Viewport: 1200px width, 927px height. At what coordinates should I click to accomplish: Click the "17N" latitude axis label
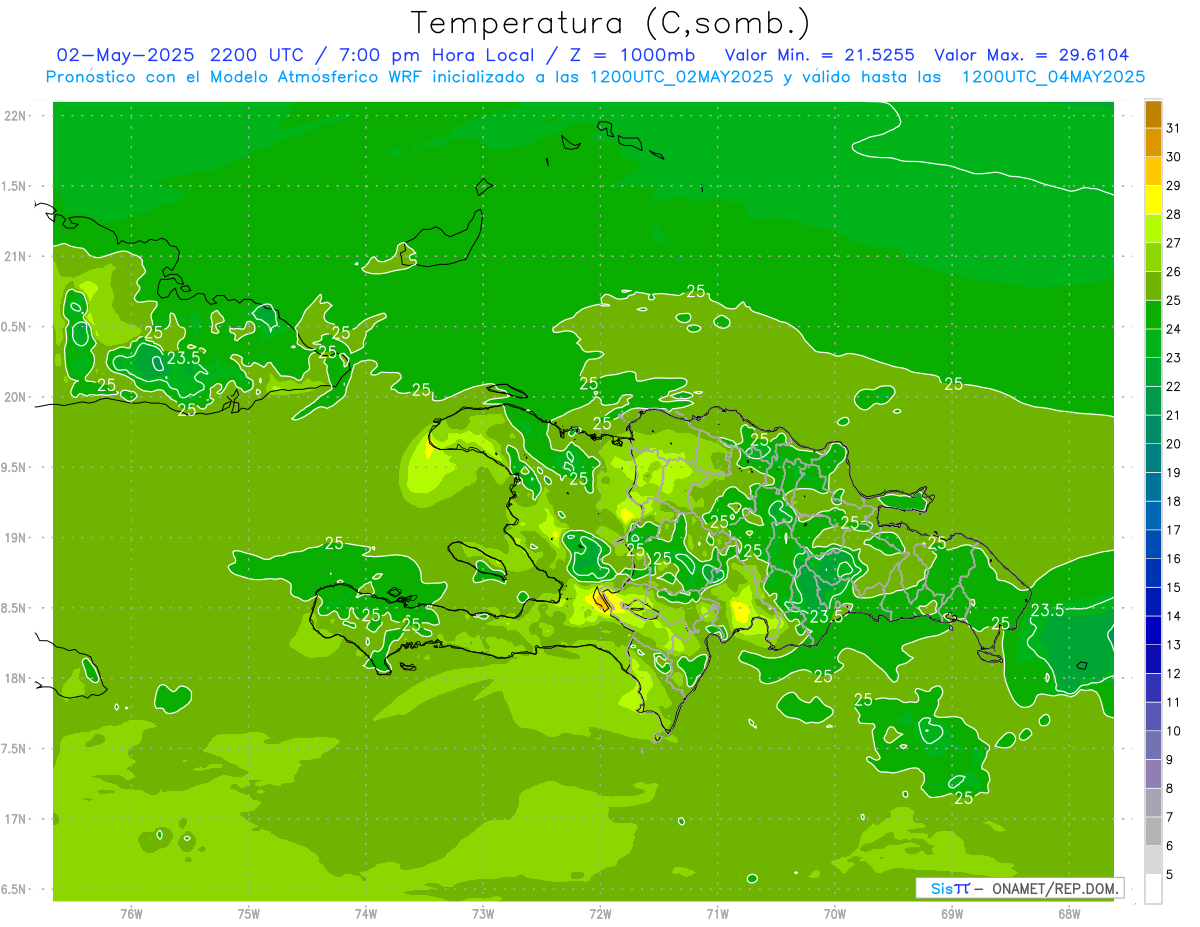point(14,819)
